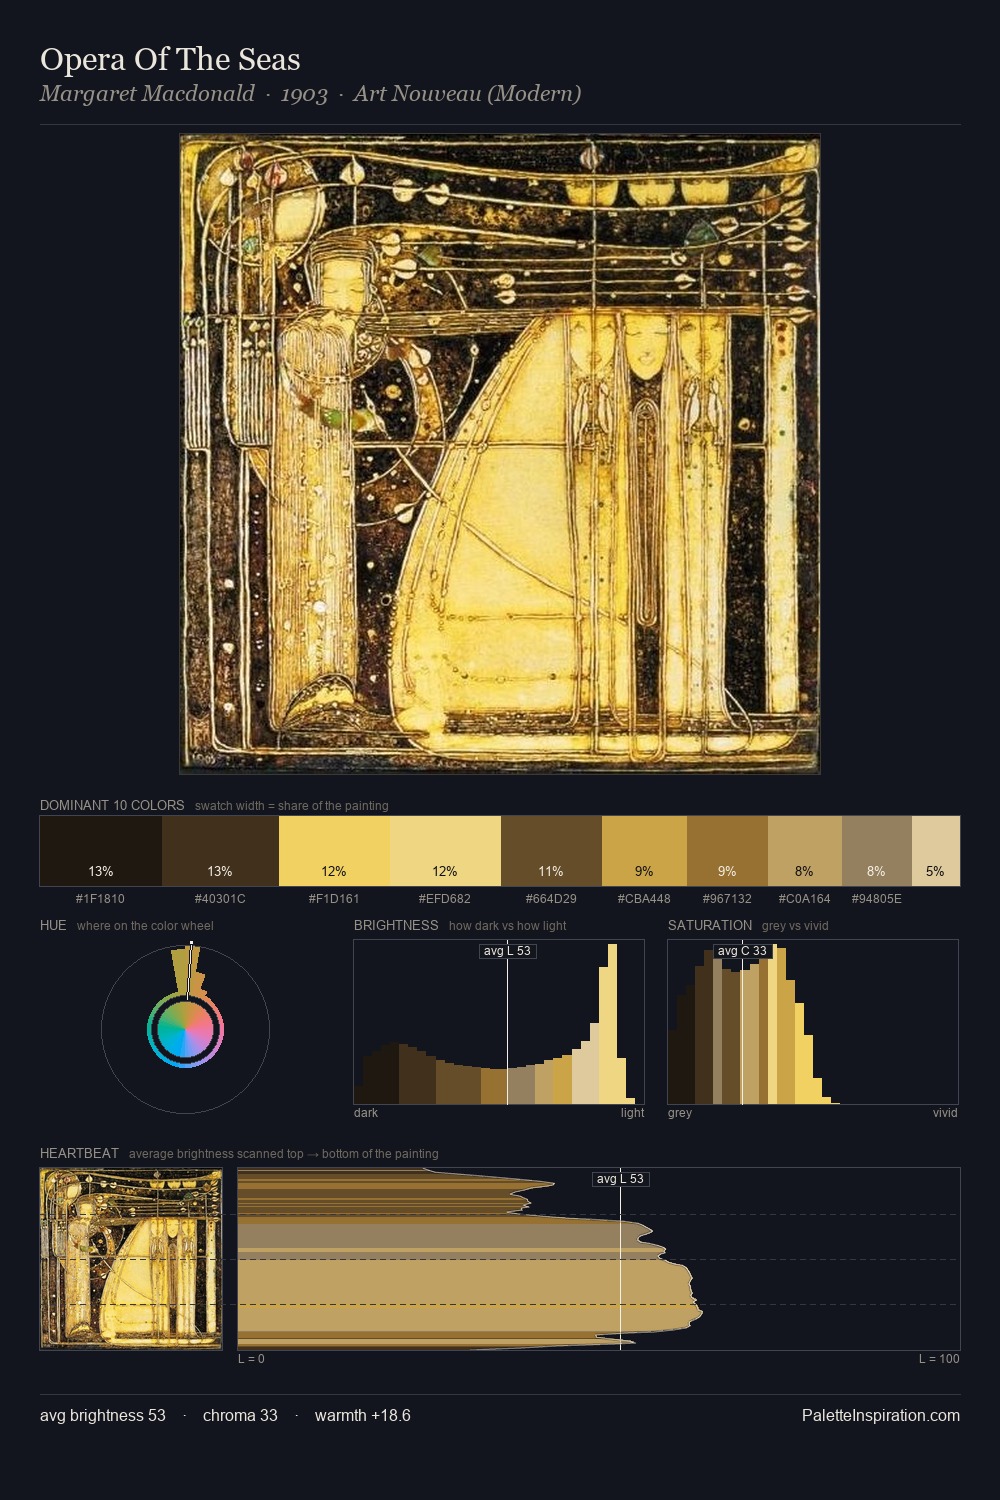
Task: Click the HEARTBEAT section heading
Action: (79, 1153)
